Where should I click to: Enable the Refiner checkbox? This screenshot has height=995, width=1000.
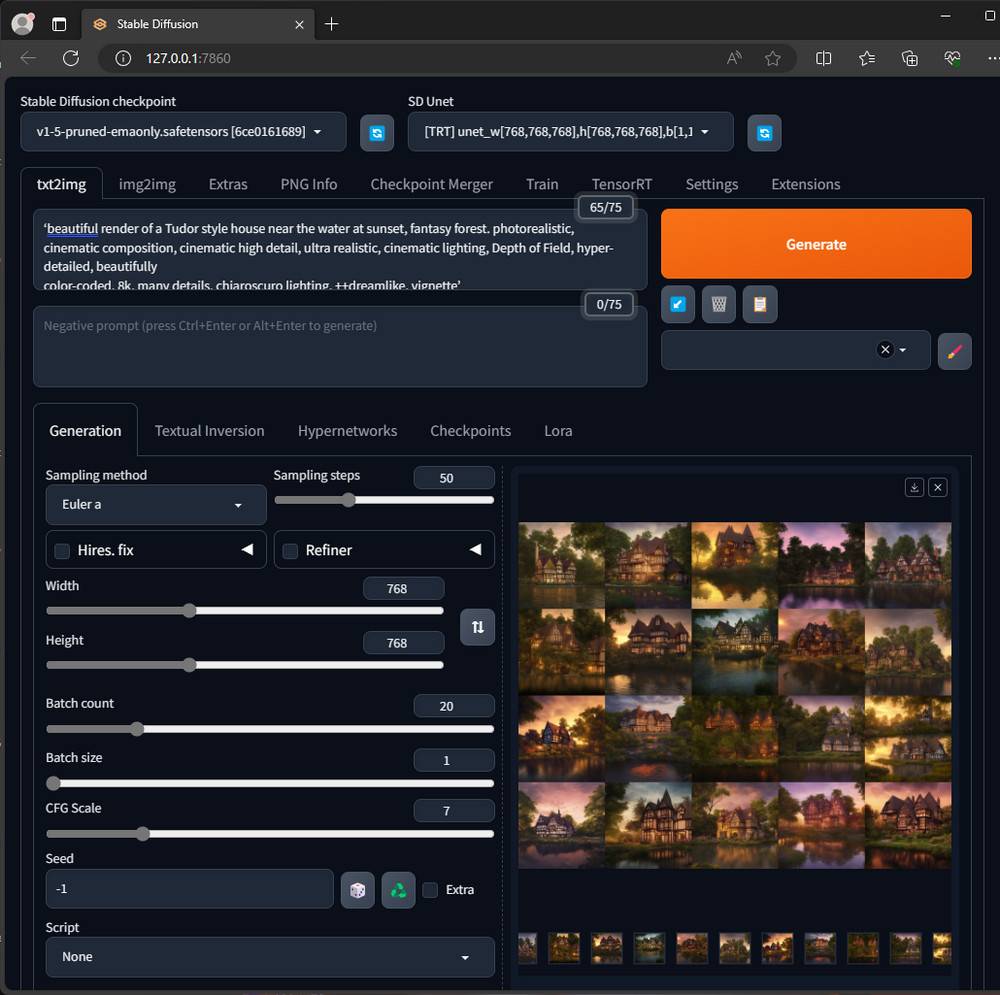(291, 550)
